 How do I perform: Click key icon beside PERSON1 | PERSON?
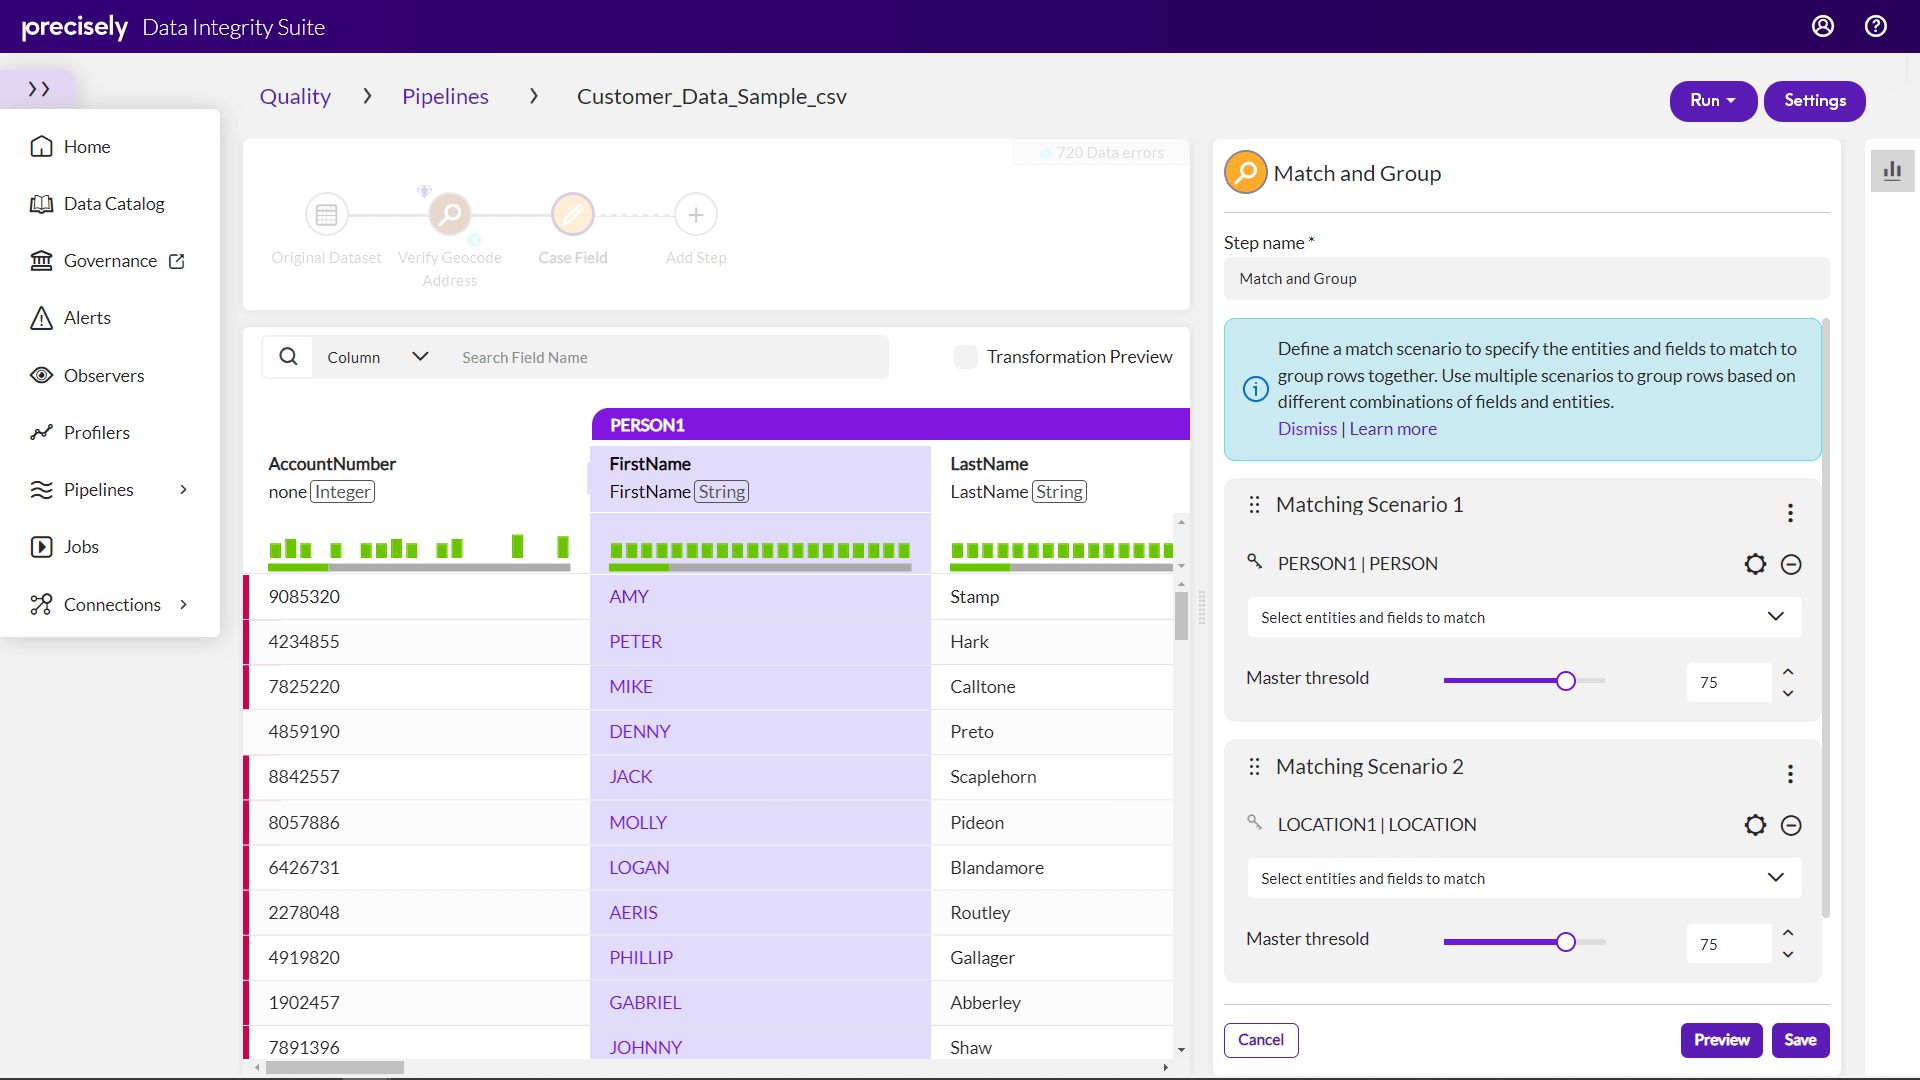[1254, 561]
